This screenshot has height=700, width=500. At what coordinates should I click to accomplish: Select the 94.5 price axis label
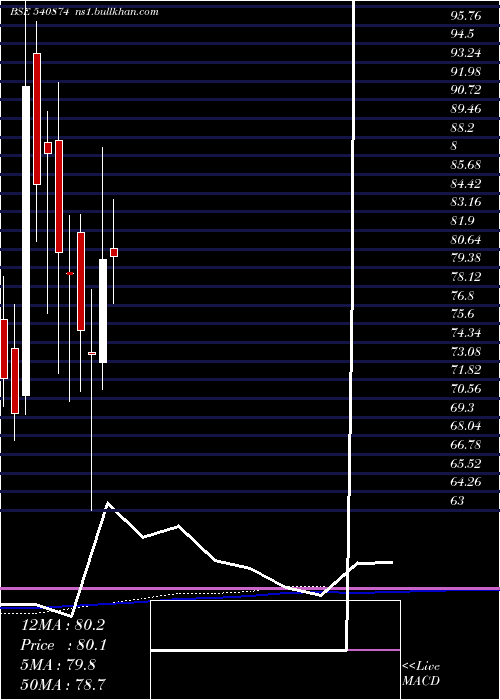[x=462, y=34]
